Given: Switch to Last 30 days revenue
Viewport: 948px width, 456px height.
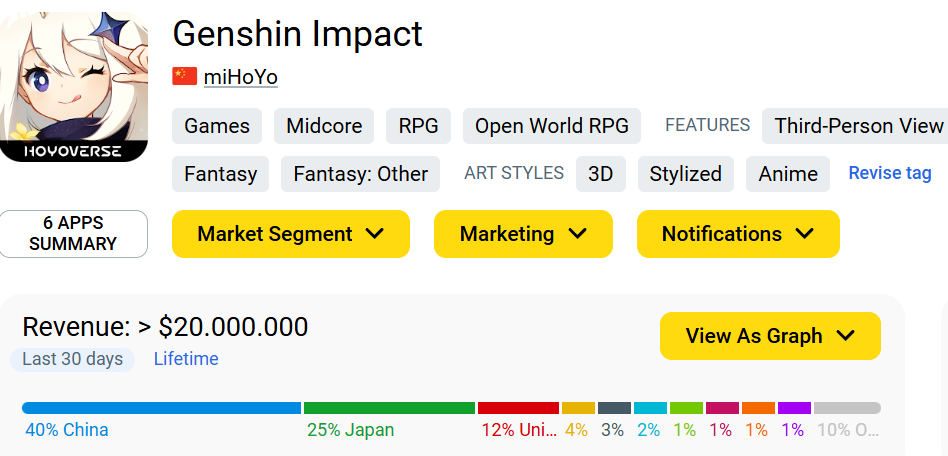Looking at the screenshot, I should tap(73, 359).
